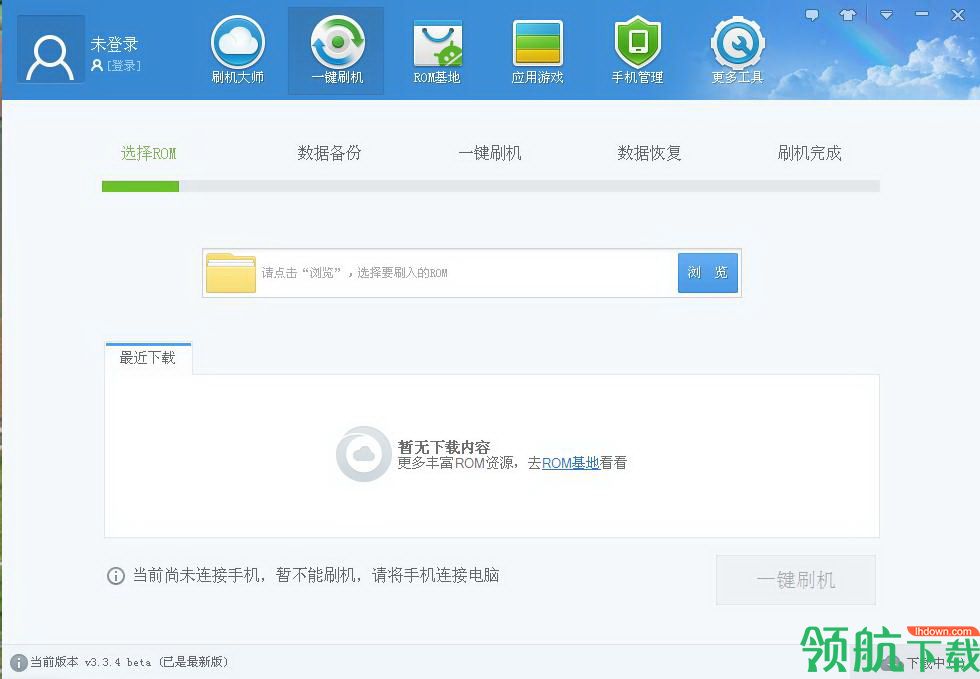Switch to the 最近下载 tab
The image size is (980, 679).
(148, 358)
